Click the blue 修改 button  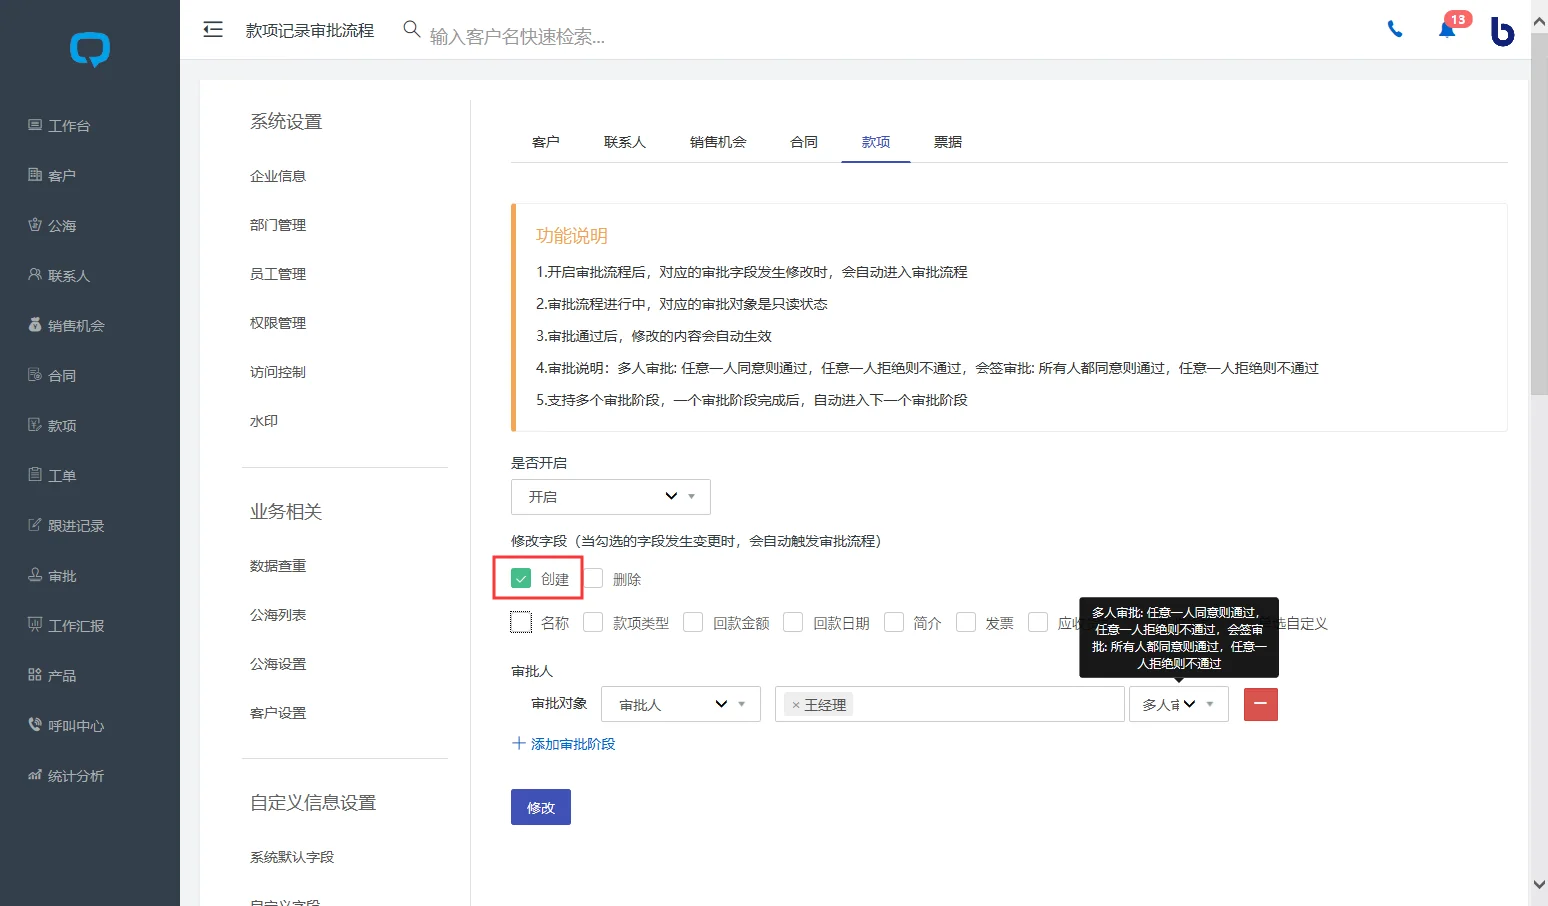coord(541,807)
